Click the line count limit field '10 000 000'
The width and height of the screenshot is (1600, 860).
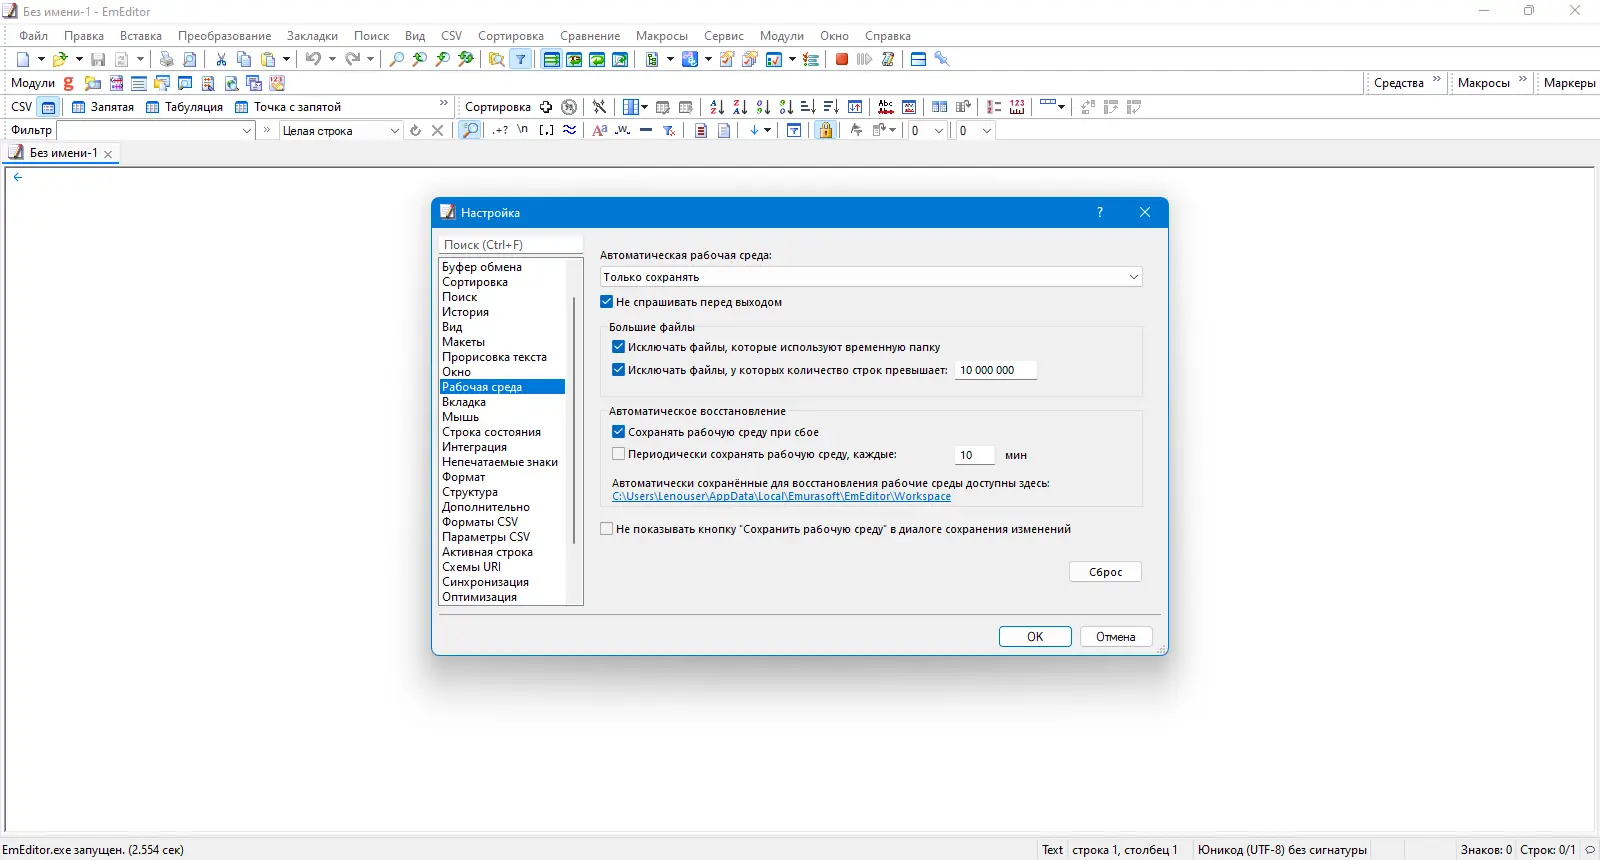(x=995, y=370)
